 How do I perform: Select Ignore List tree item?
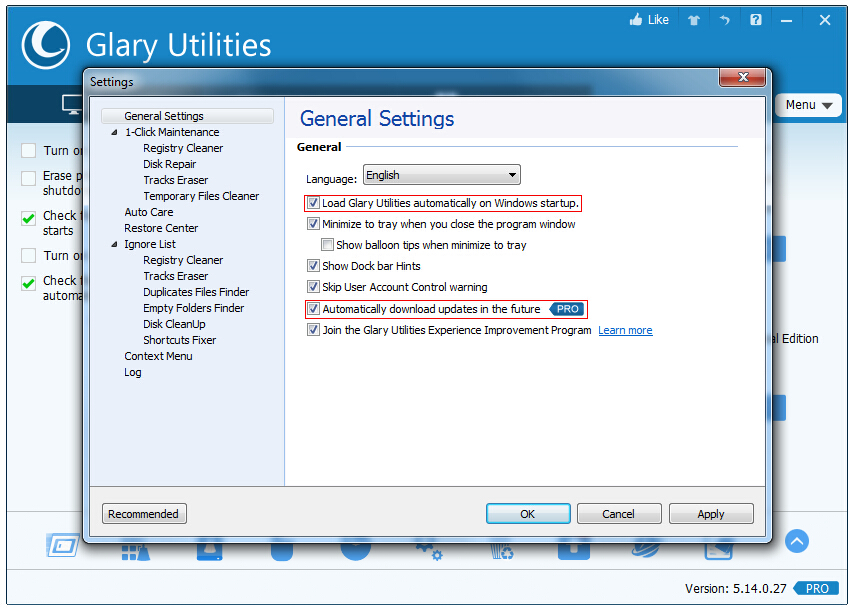[x=150, y=244]
